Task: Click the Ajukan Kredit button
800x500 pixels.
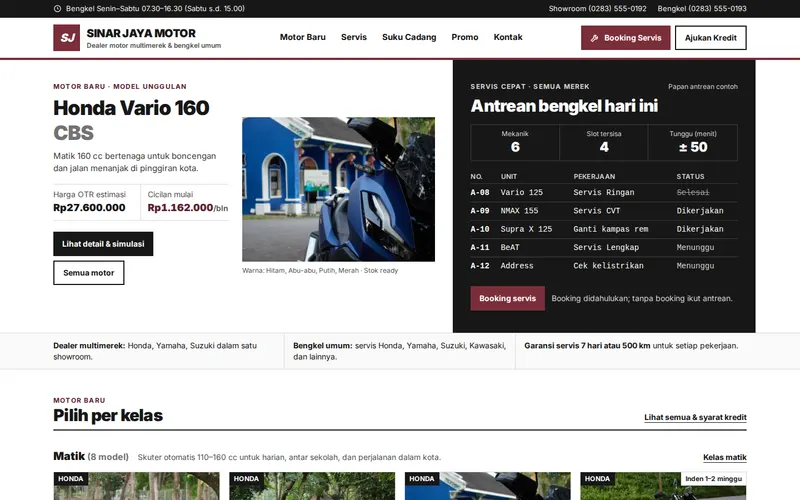Action: tap(711, 38)
